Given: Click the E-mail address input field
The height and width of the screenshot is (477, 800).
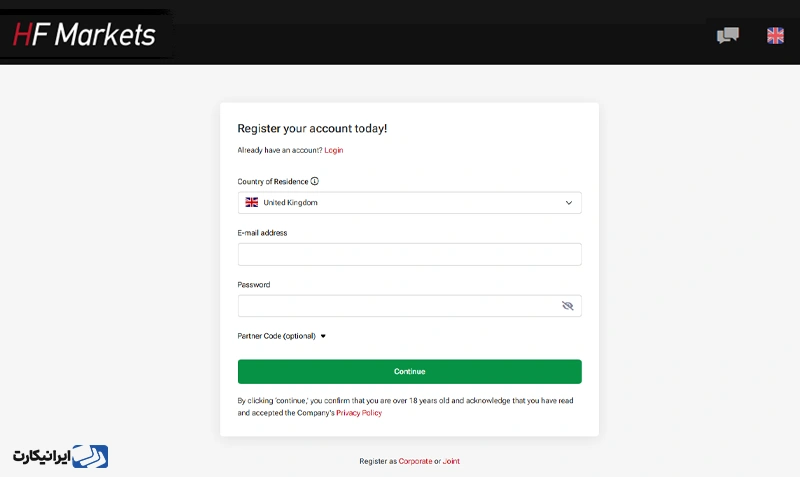Looking at the screenshot, I should pos(409,254).
